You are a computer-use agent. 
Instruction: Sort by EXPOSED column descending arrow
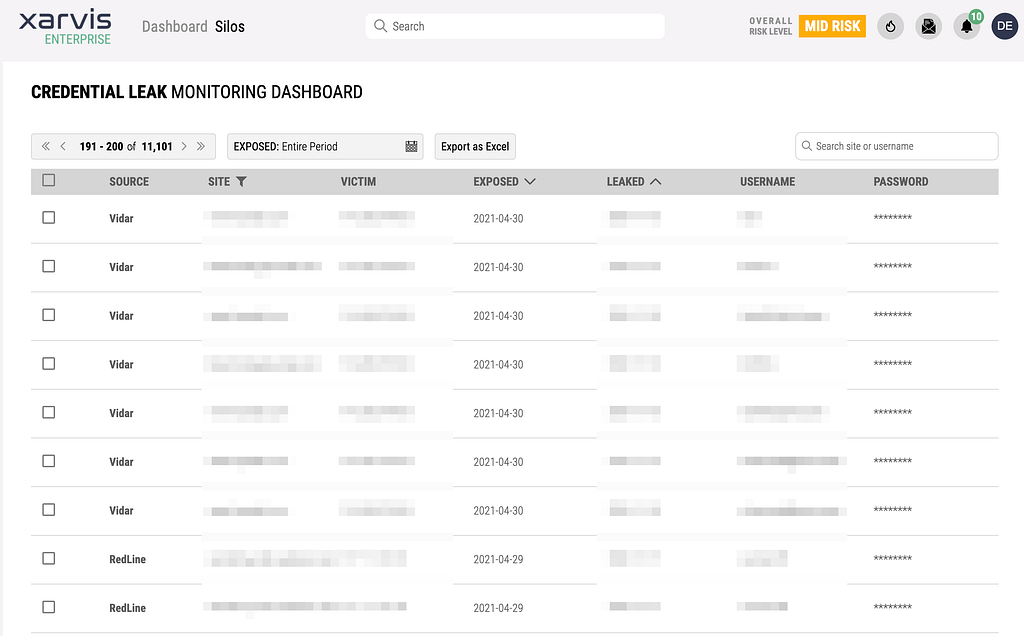pos(530,182)
